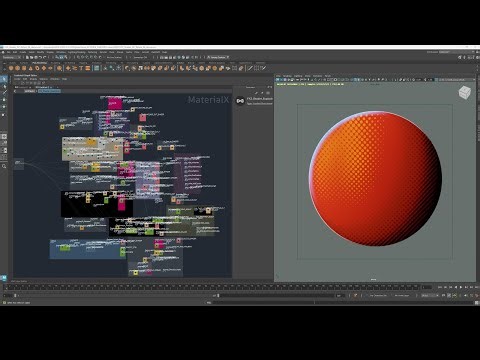Open the viewport Panels menu
Screen dimensions: 480x360
click(x=328, y=76)
